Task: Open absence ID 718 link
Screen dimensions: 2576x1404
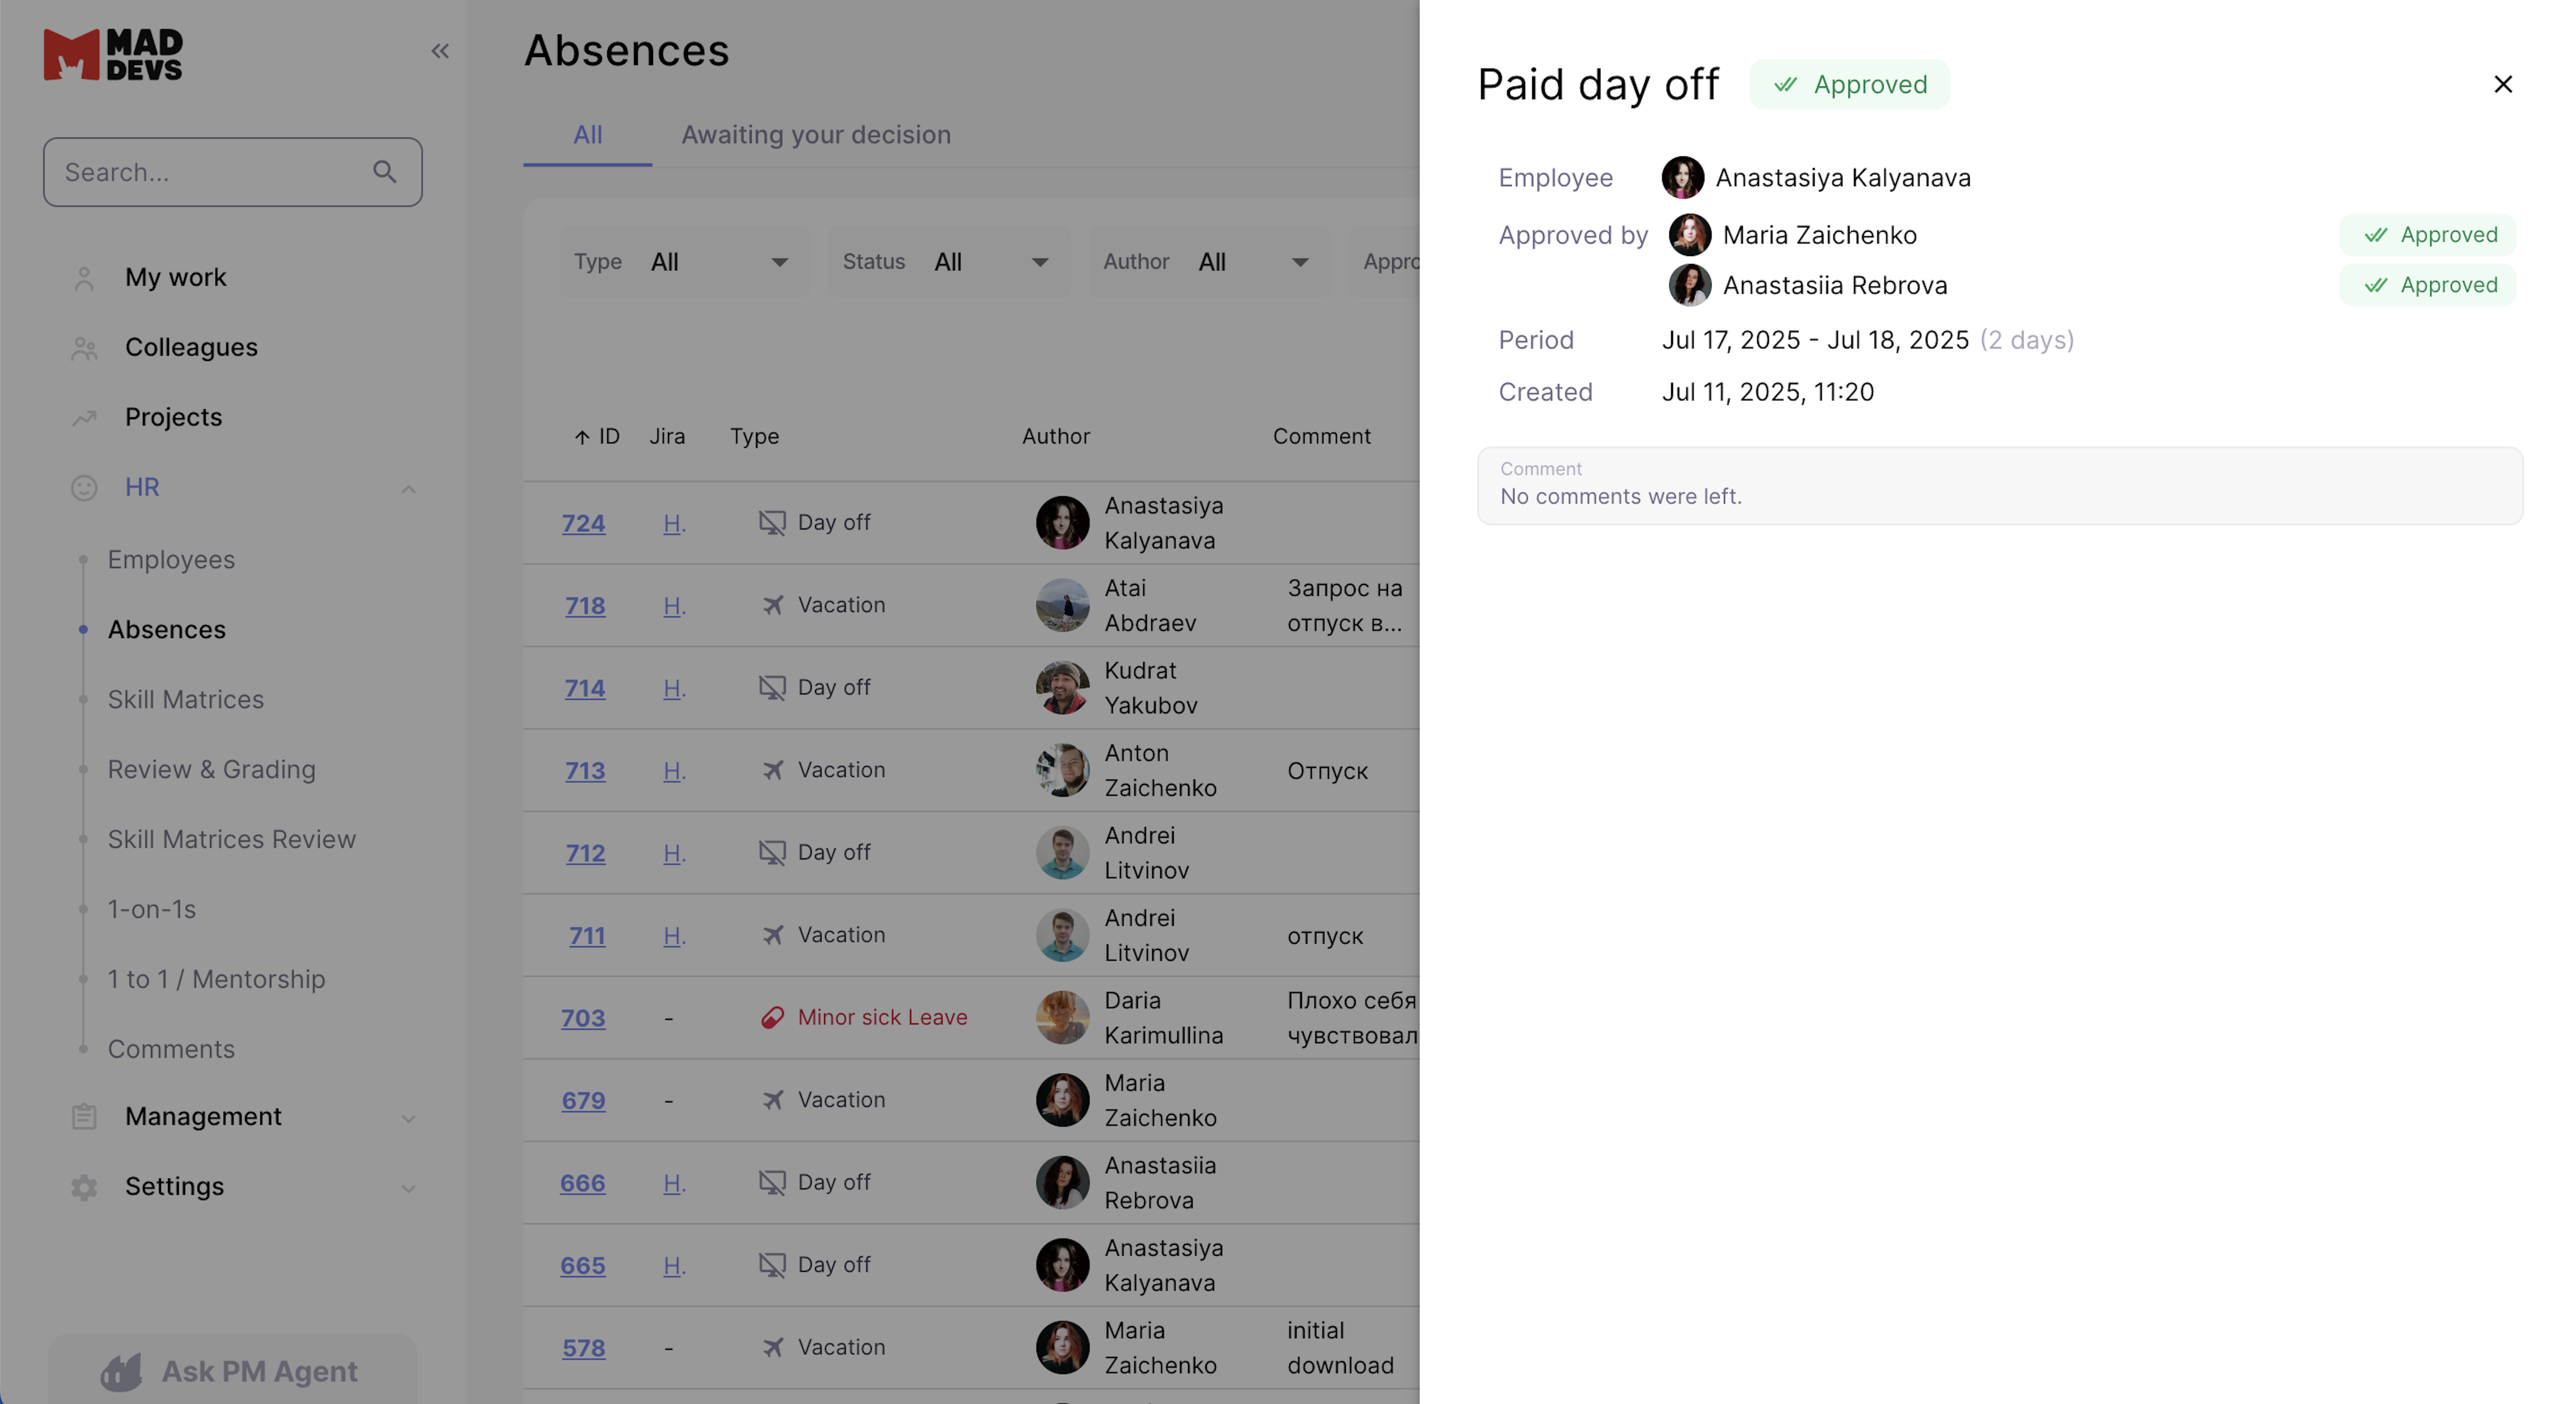Action: (x=585, y=606)
